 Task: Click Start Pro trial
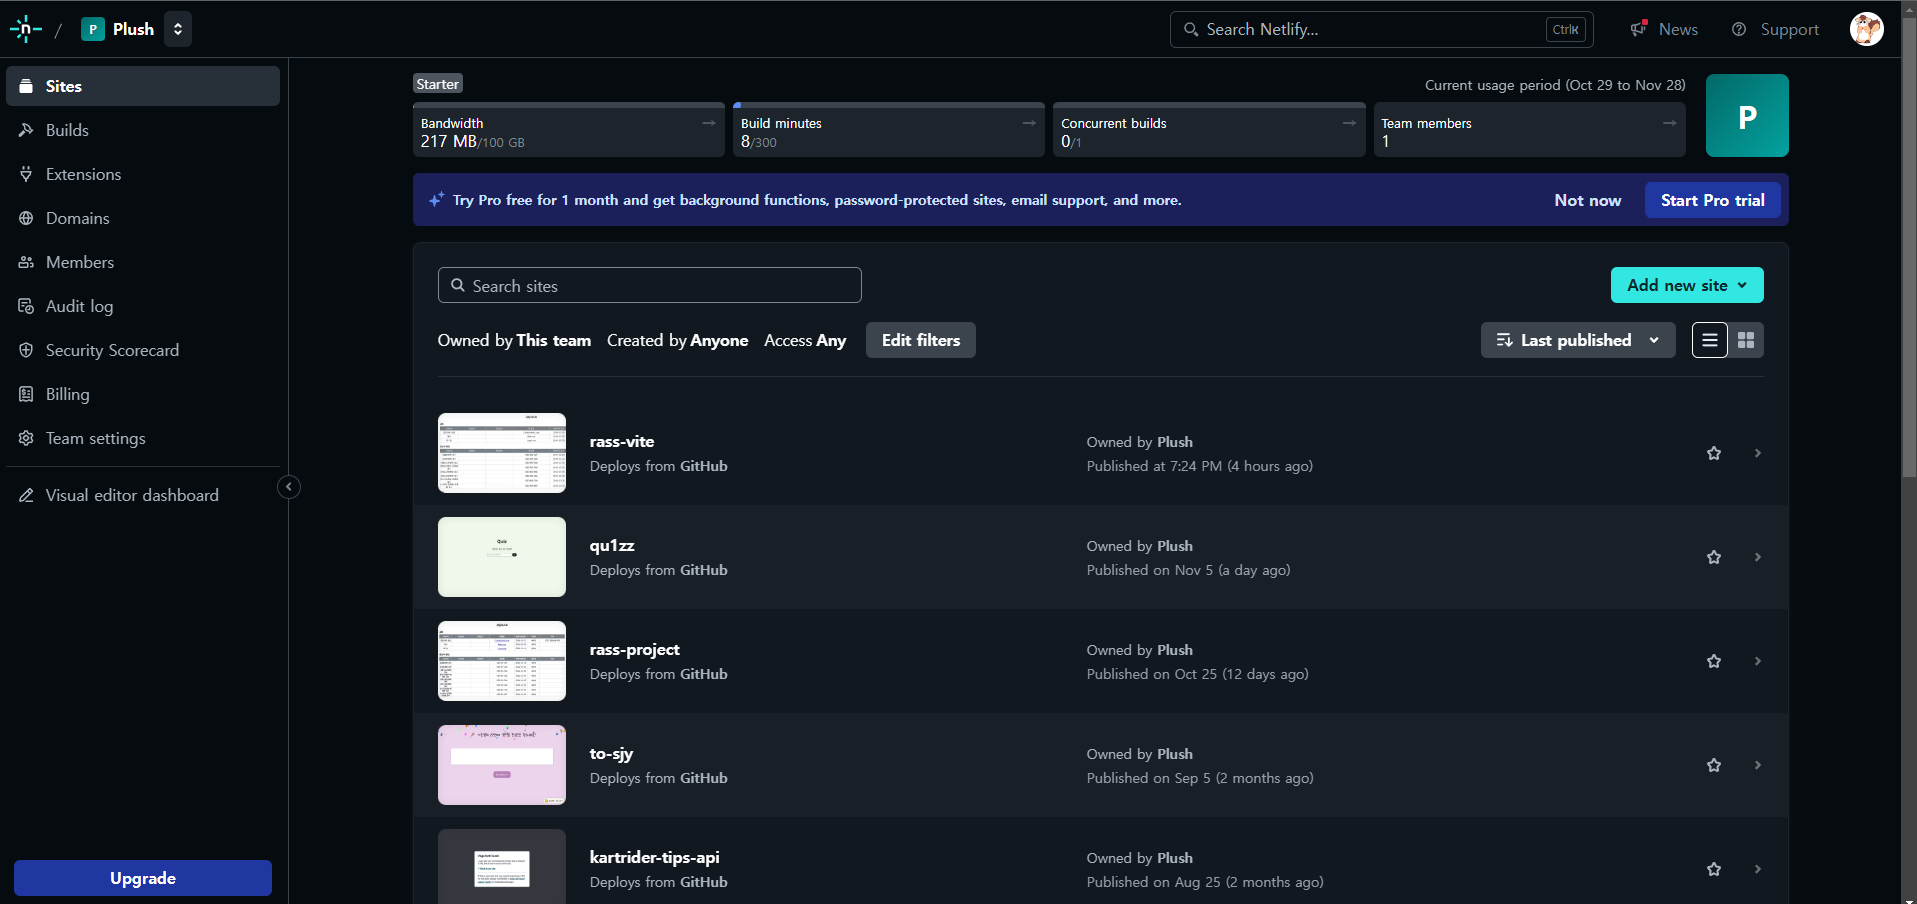click(x=1712, y=200)
